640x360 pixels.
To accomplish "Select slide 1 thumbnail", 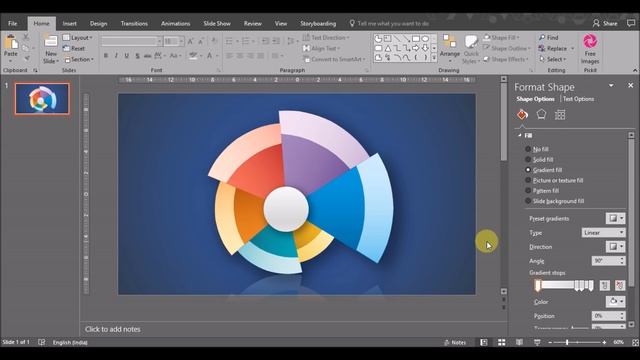I will (x=42, y=99).
